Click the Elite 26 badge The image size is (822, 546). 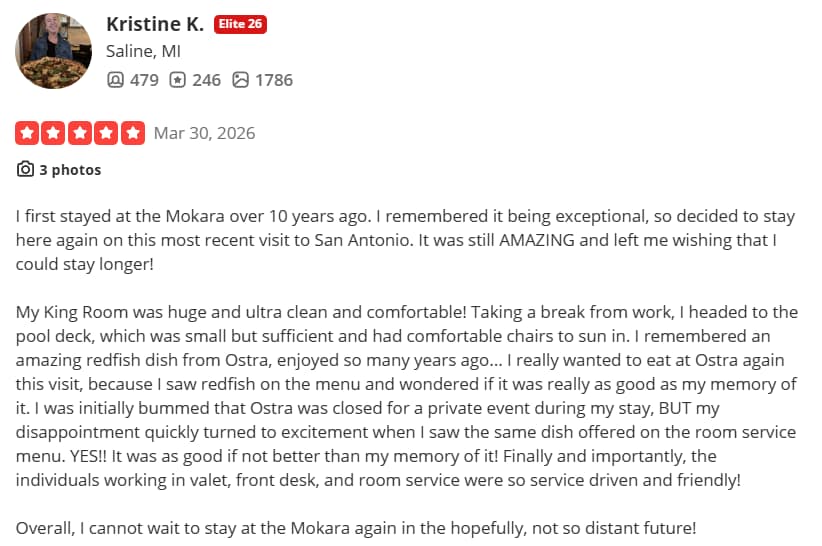pos(240,24)
